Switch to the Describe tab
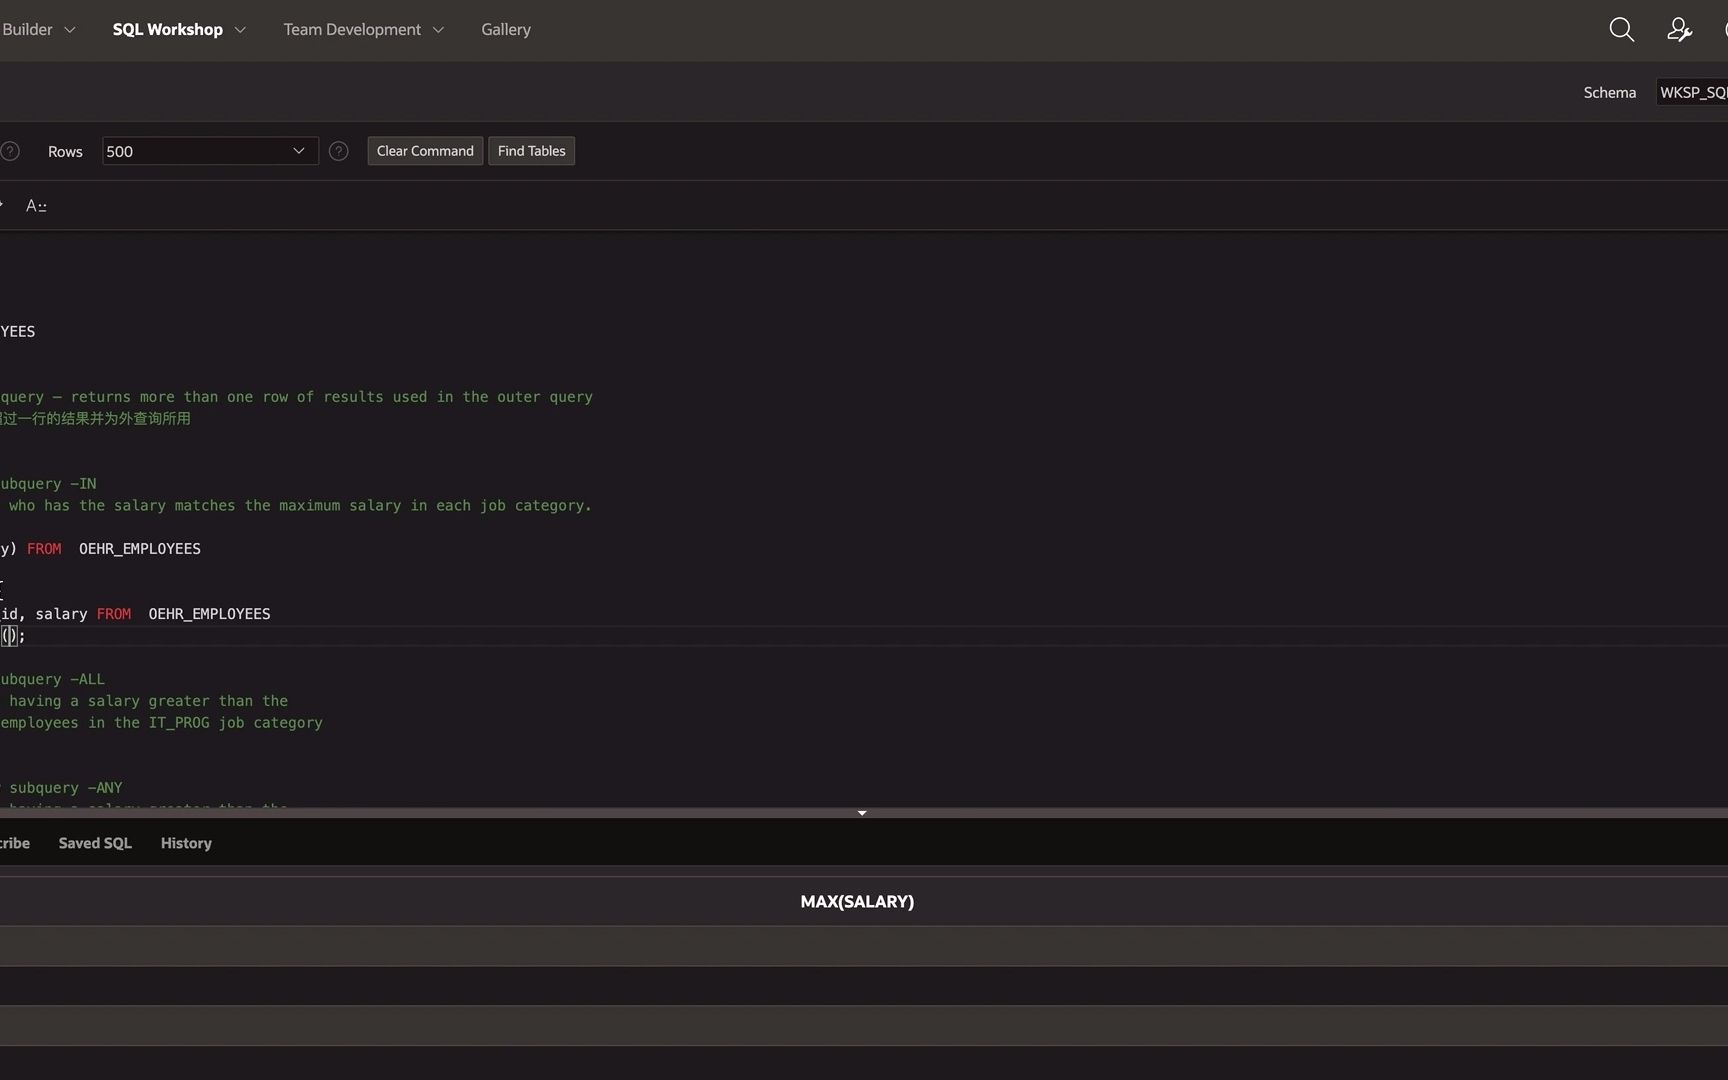Image resolution: width=1728 pixels, height=1080 pixels. [x=14, y=843]
